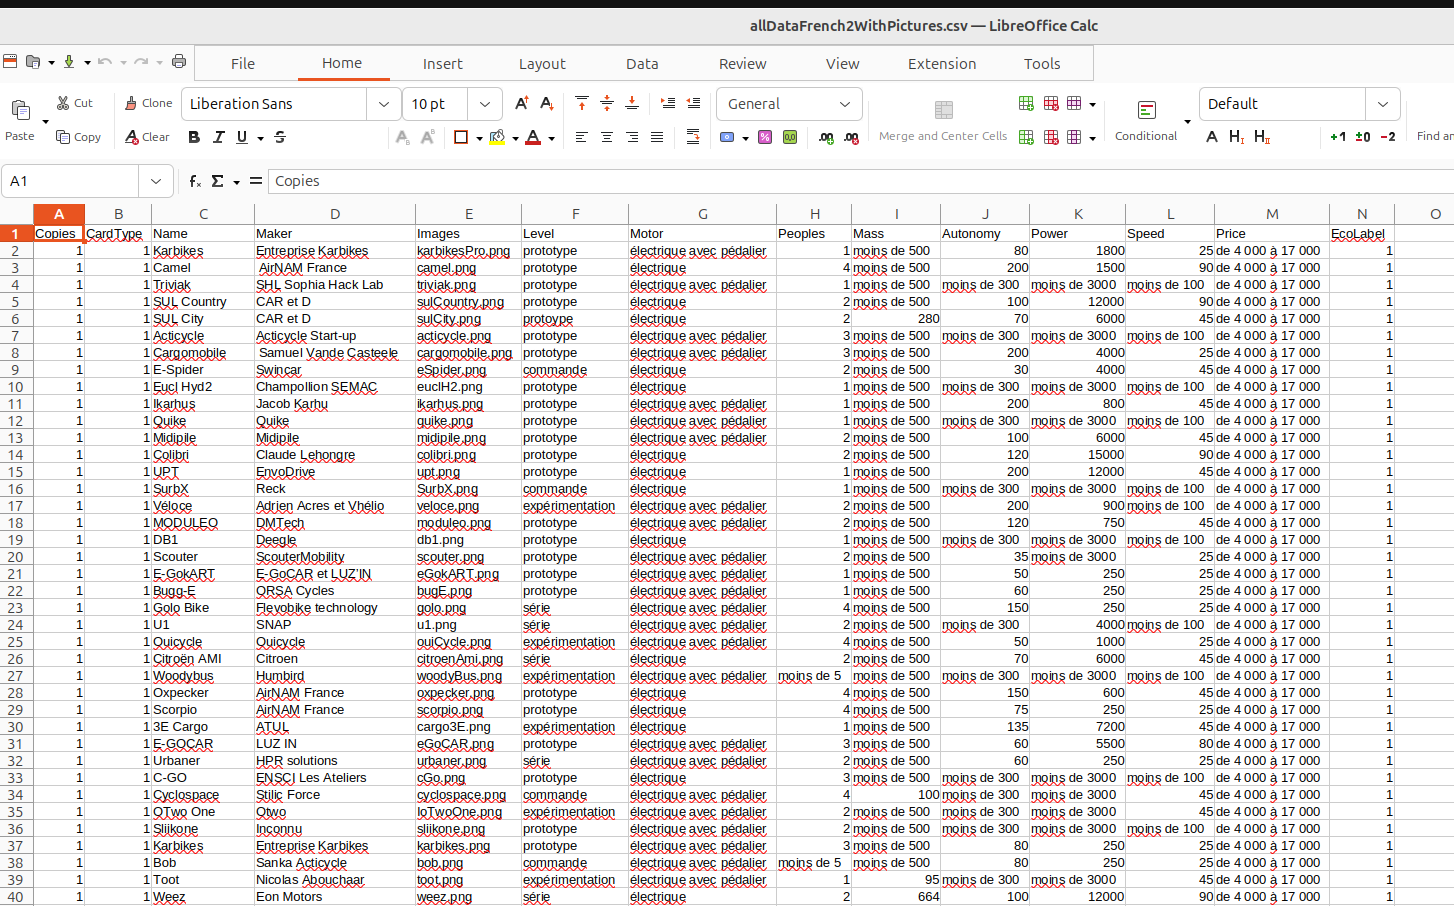The image size is (1454, 906).
Task: Switch to the Insert tab
Action: pyautogui.click(x=442, y=64)
